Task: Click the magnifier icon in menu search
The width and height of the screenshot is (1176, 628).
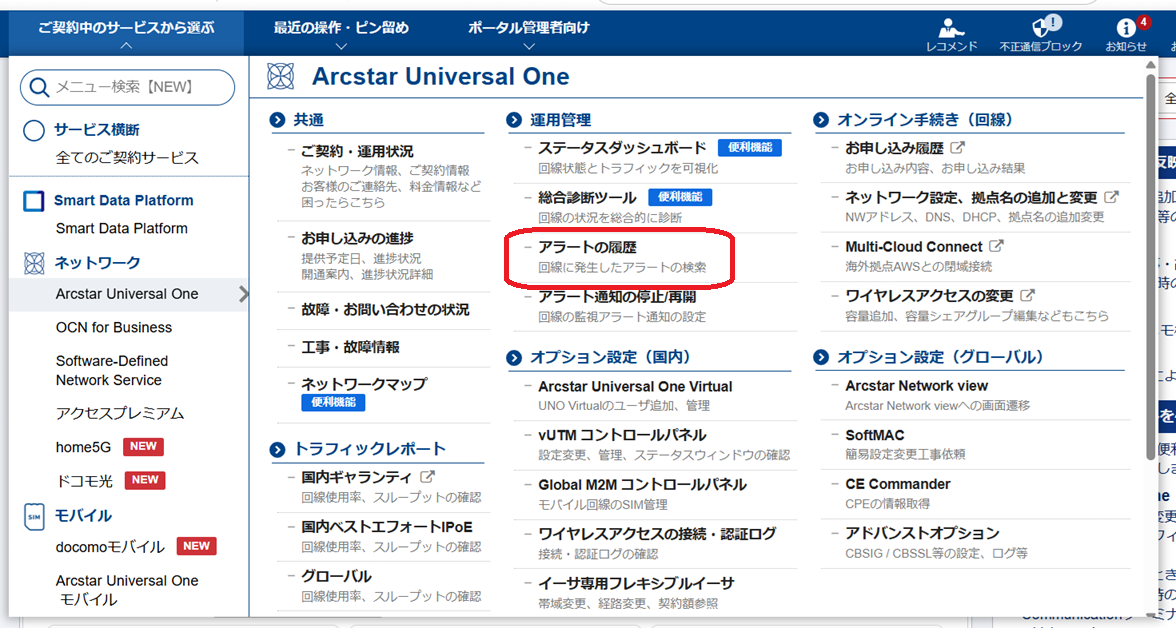Action: pos(38,88)
